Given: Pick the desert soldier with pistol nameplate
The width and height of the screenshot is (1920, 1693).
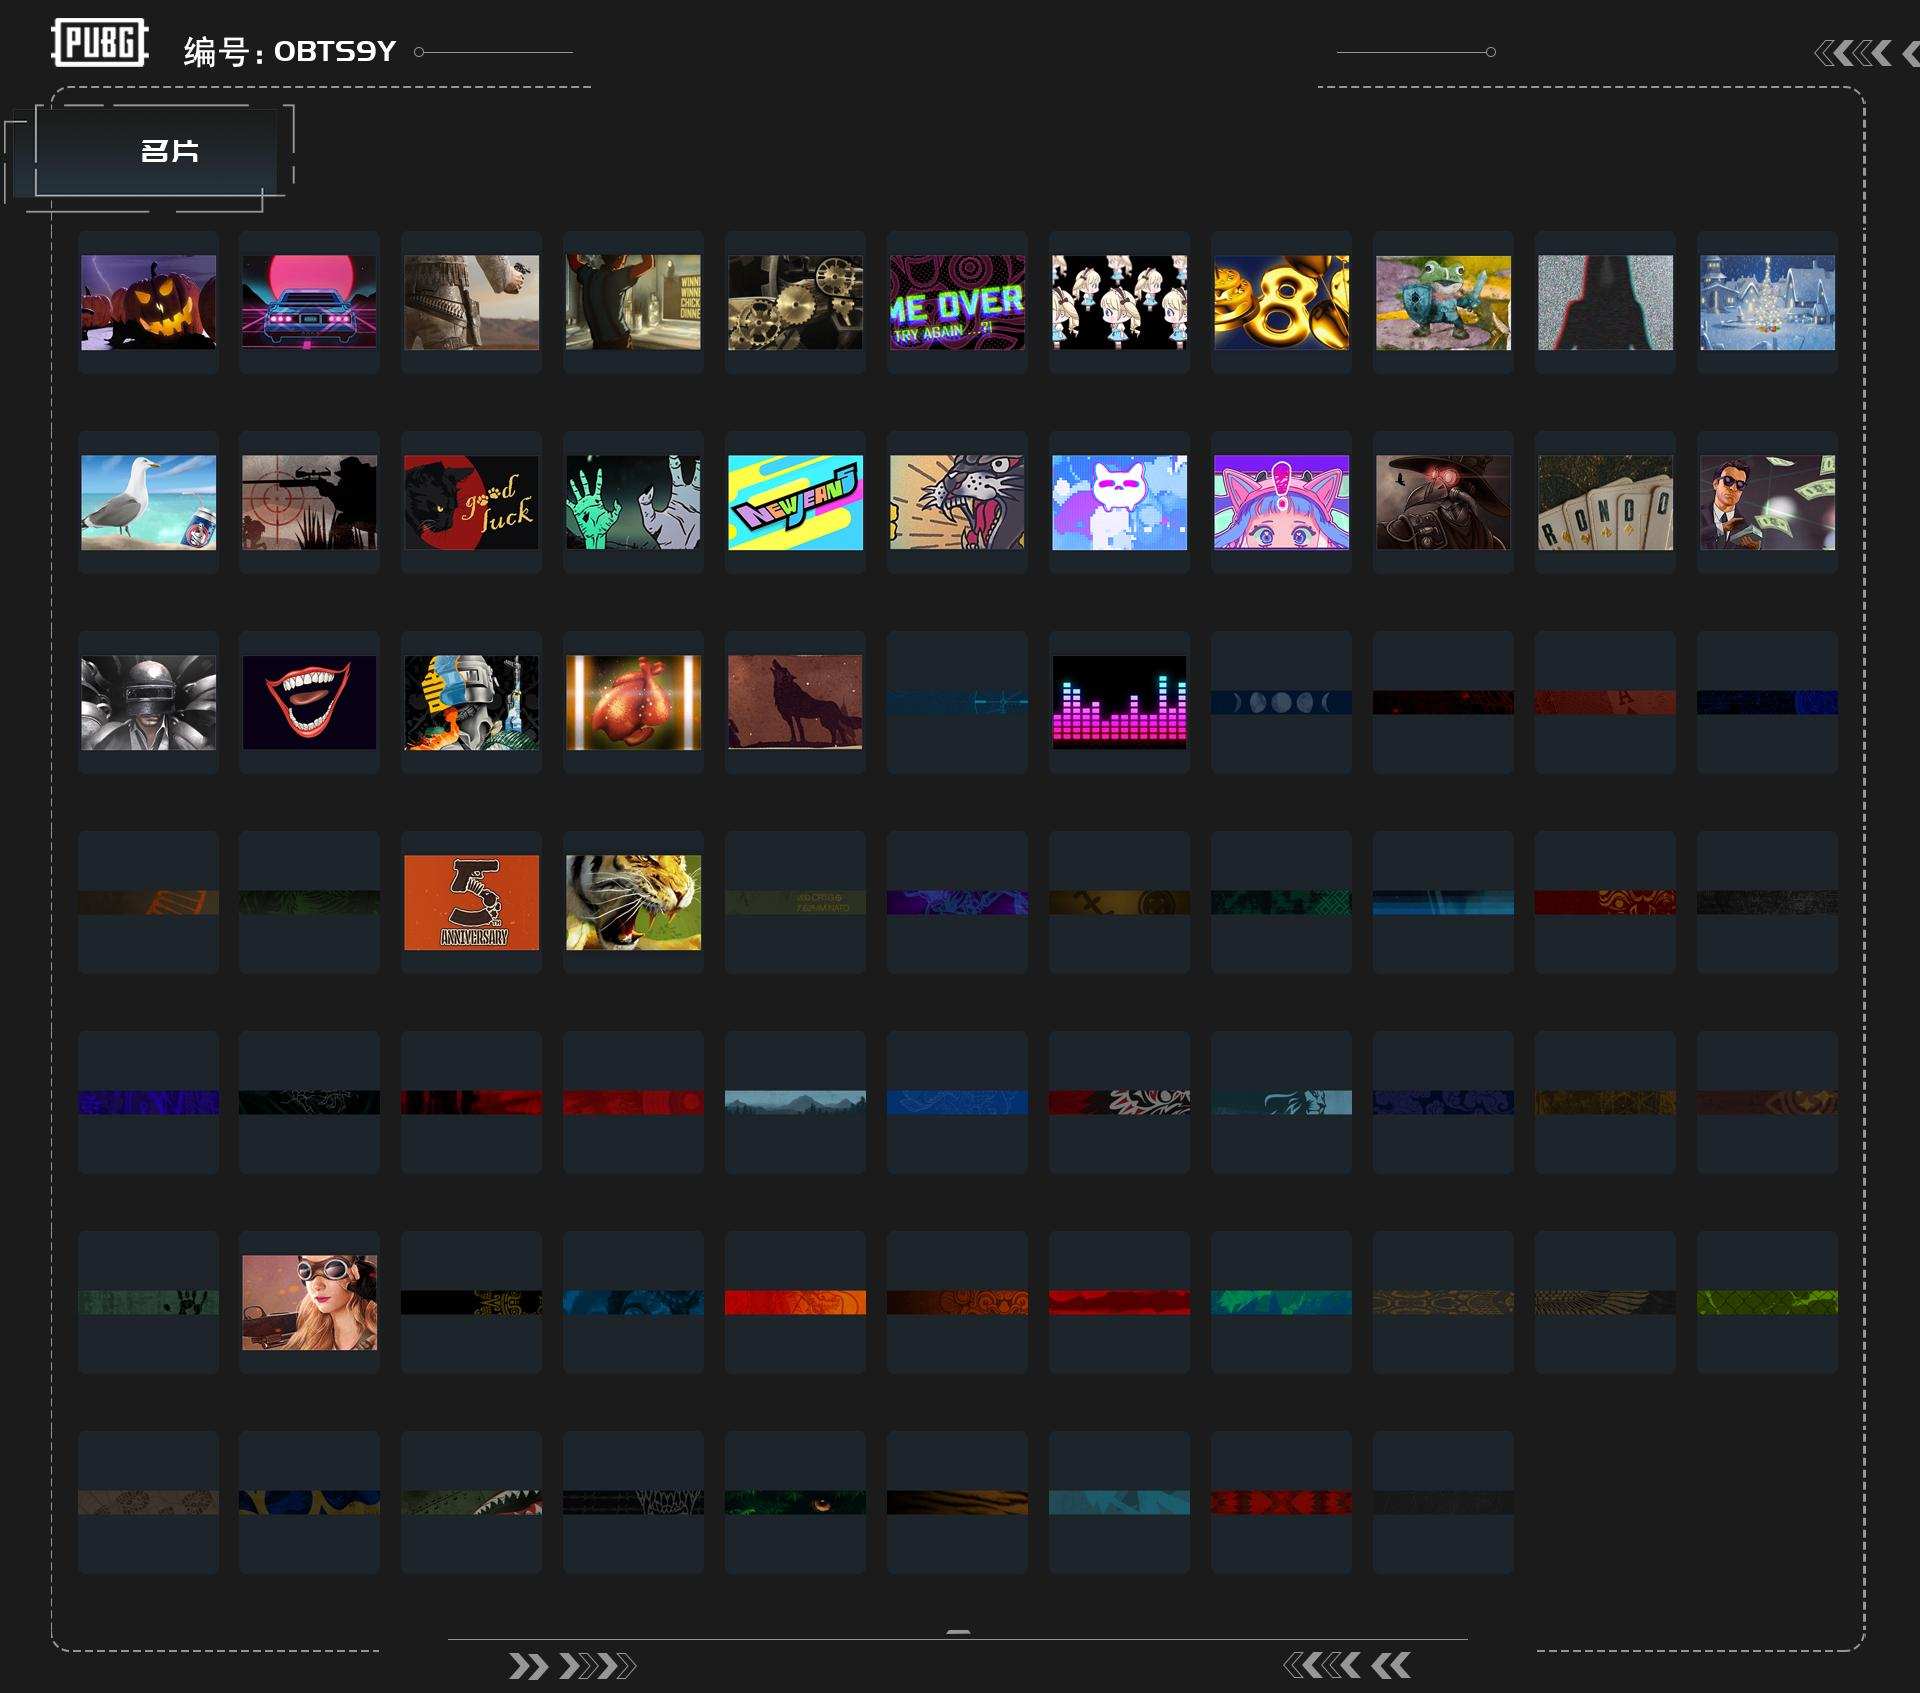Looking at the screenshot, I should [x=471, y=302].
